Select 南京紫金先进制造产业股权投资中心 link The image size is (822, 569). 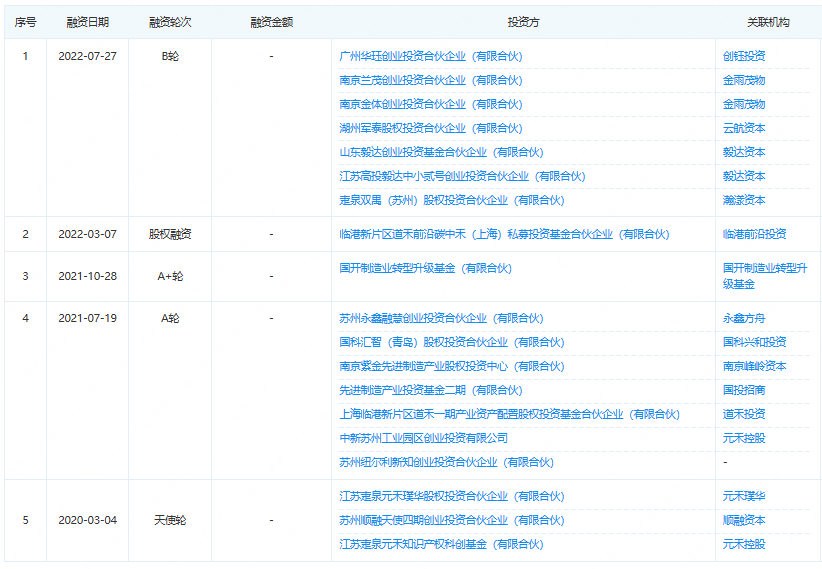tap(451, 366)
